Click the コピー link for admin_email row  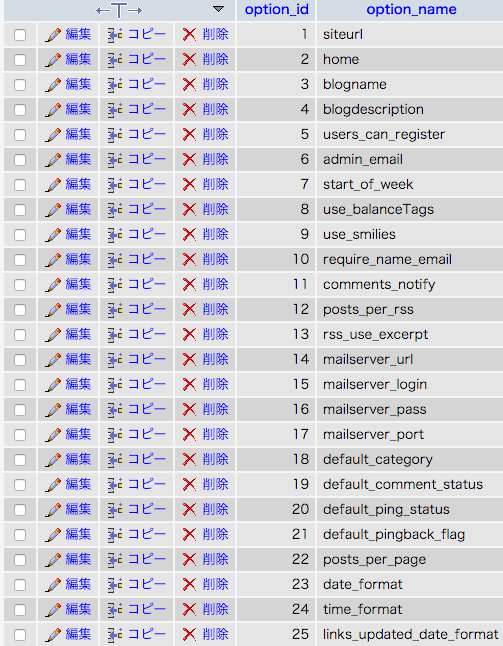click(147, 159)
